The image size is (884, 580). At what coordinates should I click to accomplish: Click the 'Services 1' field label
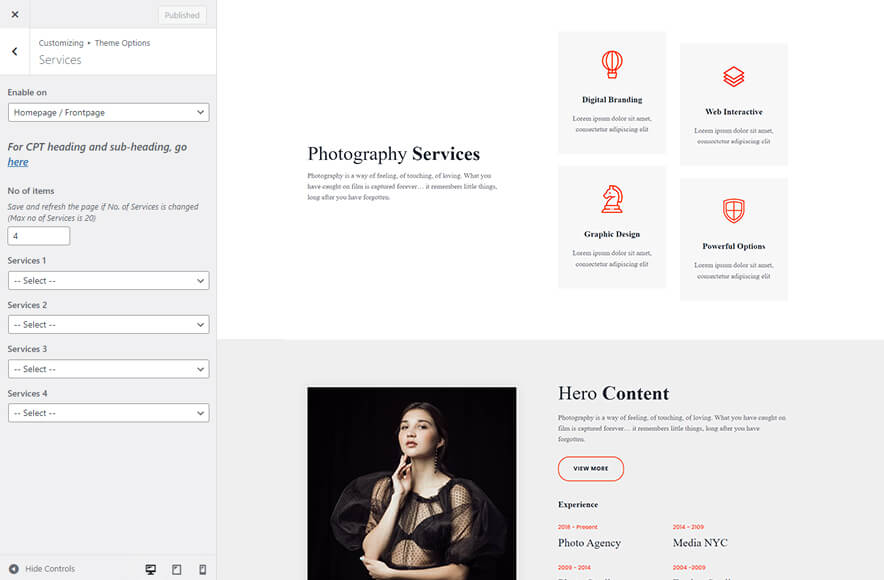(x=26, y=260)
